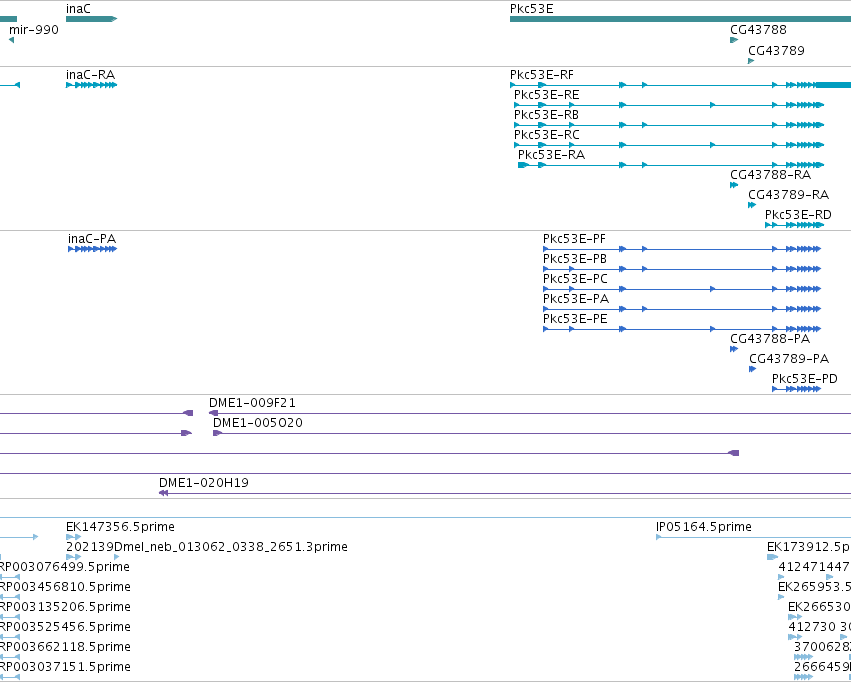Click the DME1-005O20 clone label

coord(258,423)
